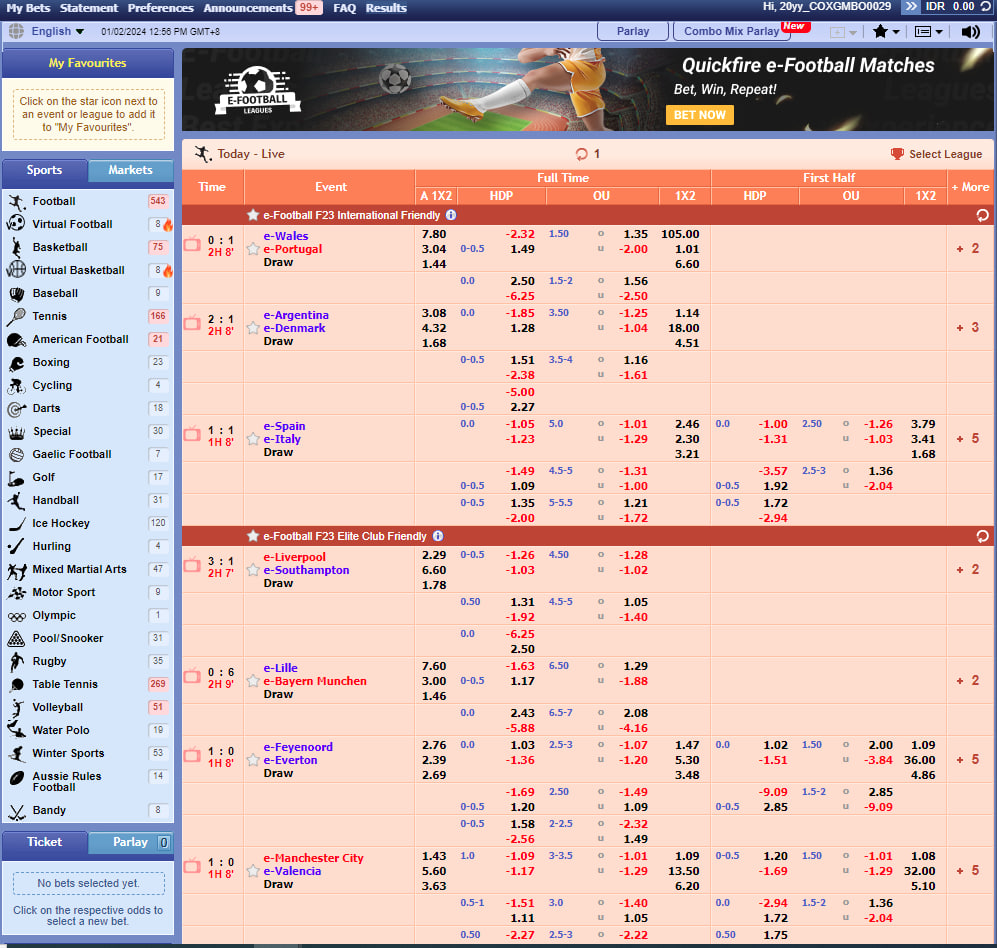
Task: Expand more markets for e-Feyenoord match
Action: click(x=968, y=760)
